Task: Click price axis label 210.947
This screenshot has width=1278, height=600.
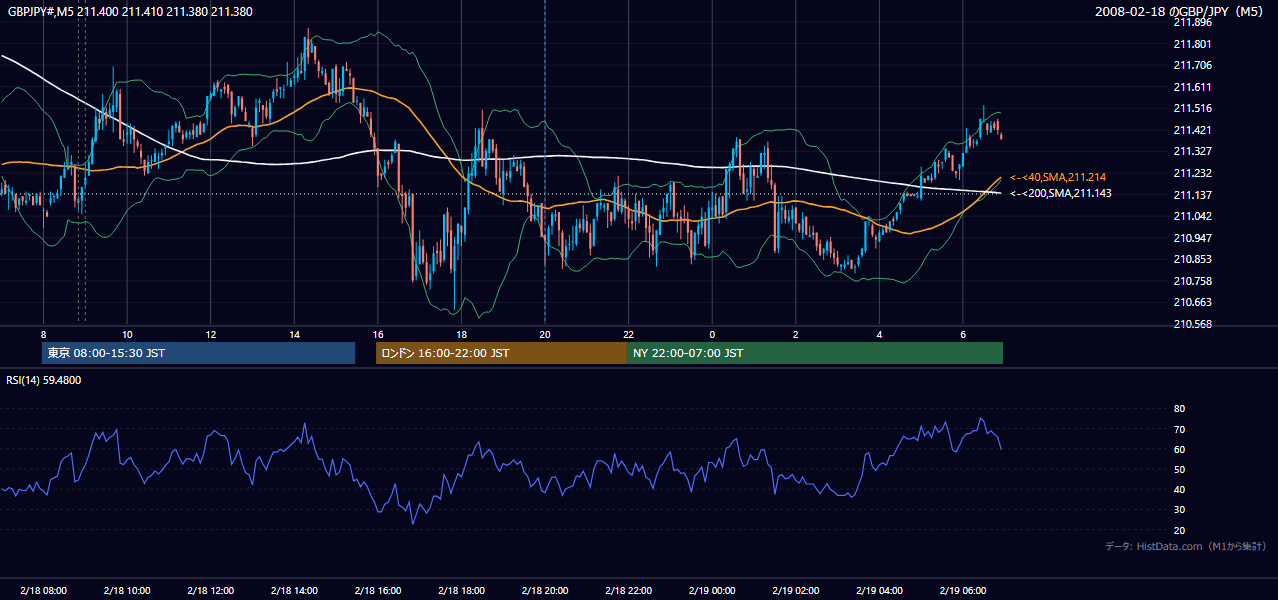Action: tap(1192, 238)
